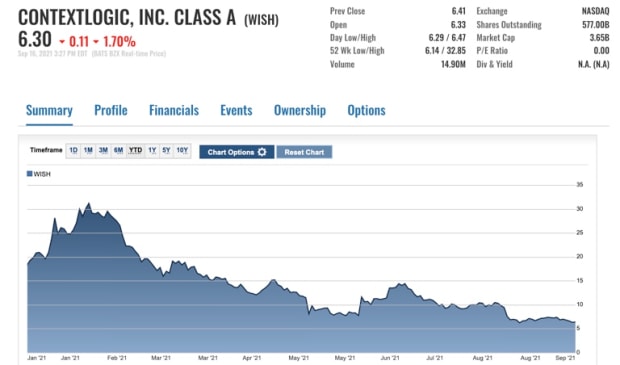Image resolution: width=620 pixels, height=365 pixels.
Task: Switch to the Profile tab
Action: [x=111, y=110]
